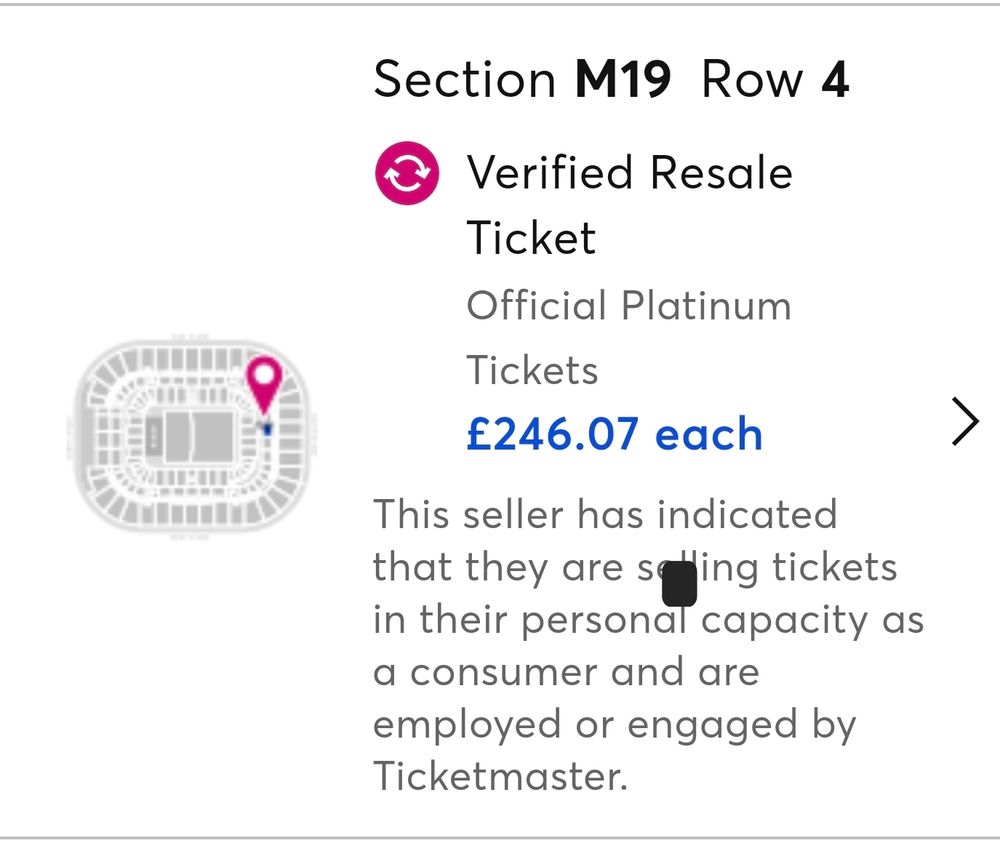The width and height of the screenshot is (1000, 841).
Task: Click the grey "Tickets" word under Official Platinum
Action: click(x=532, y=370)
